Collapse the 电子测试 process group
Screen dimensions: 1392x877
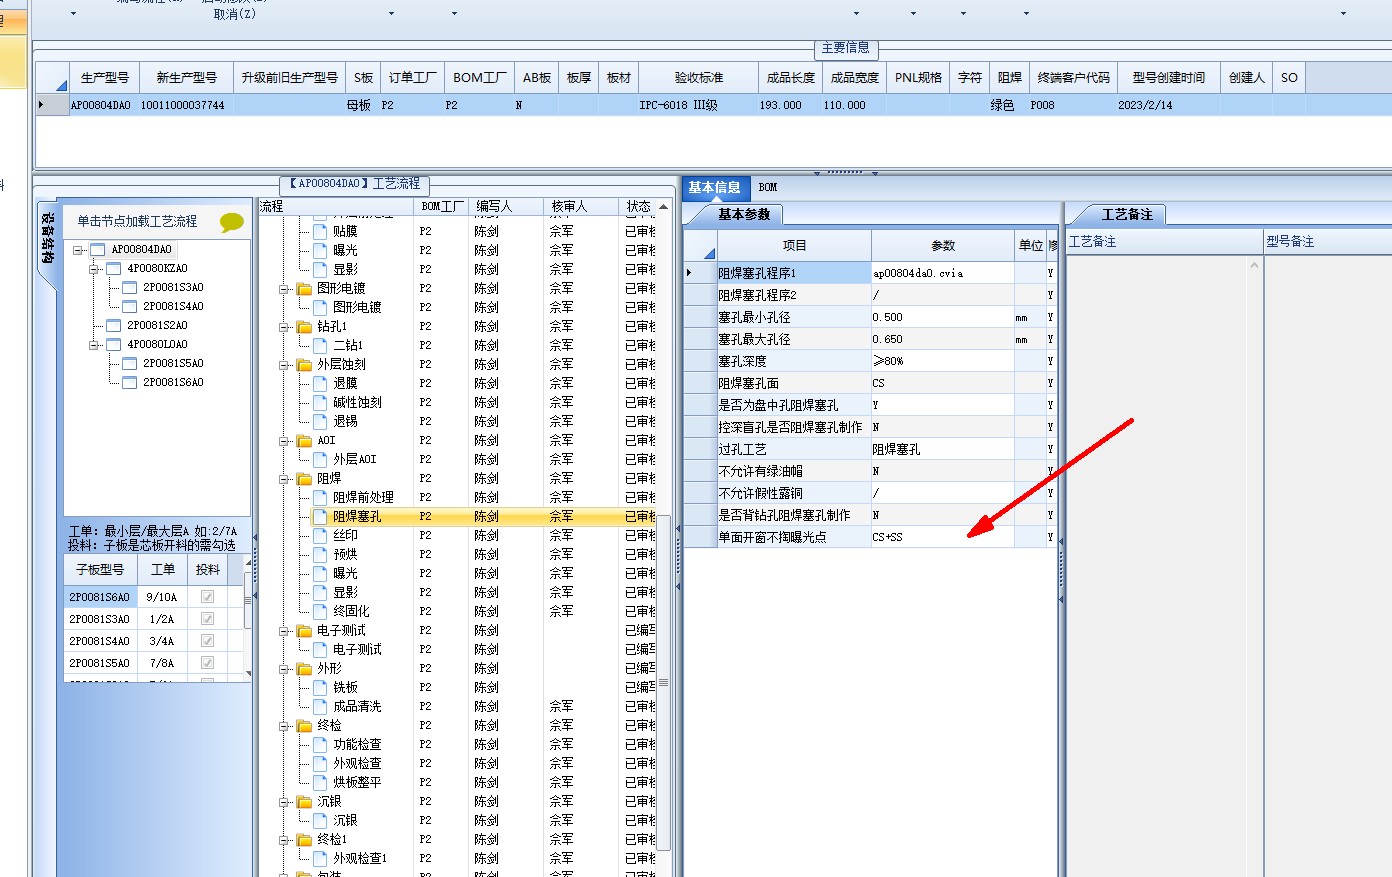284,630
